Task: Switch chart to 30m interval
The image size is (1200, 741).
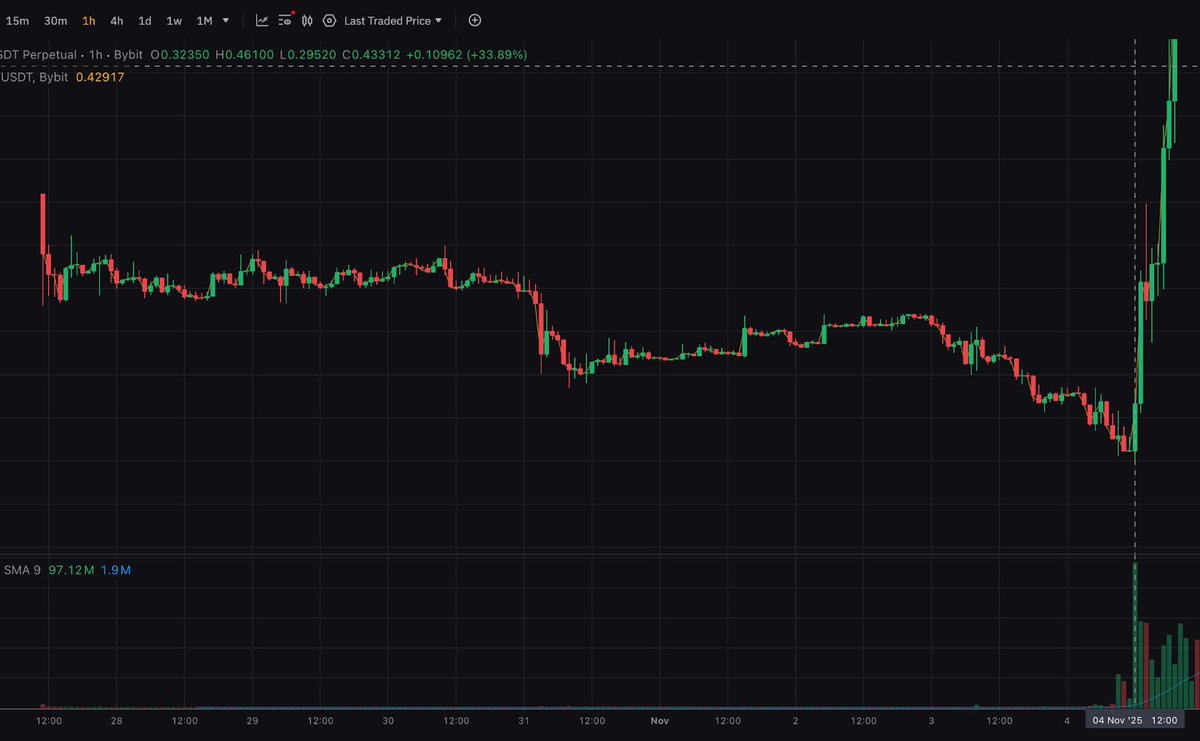Action: click(56, 20)
